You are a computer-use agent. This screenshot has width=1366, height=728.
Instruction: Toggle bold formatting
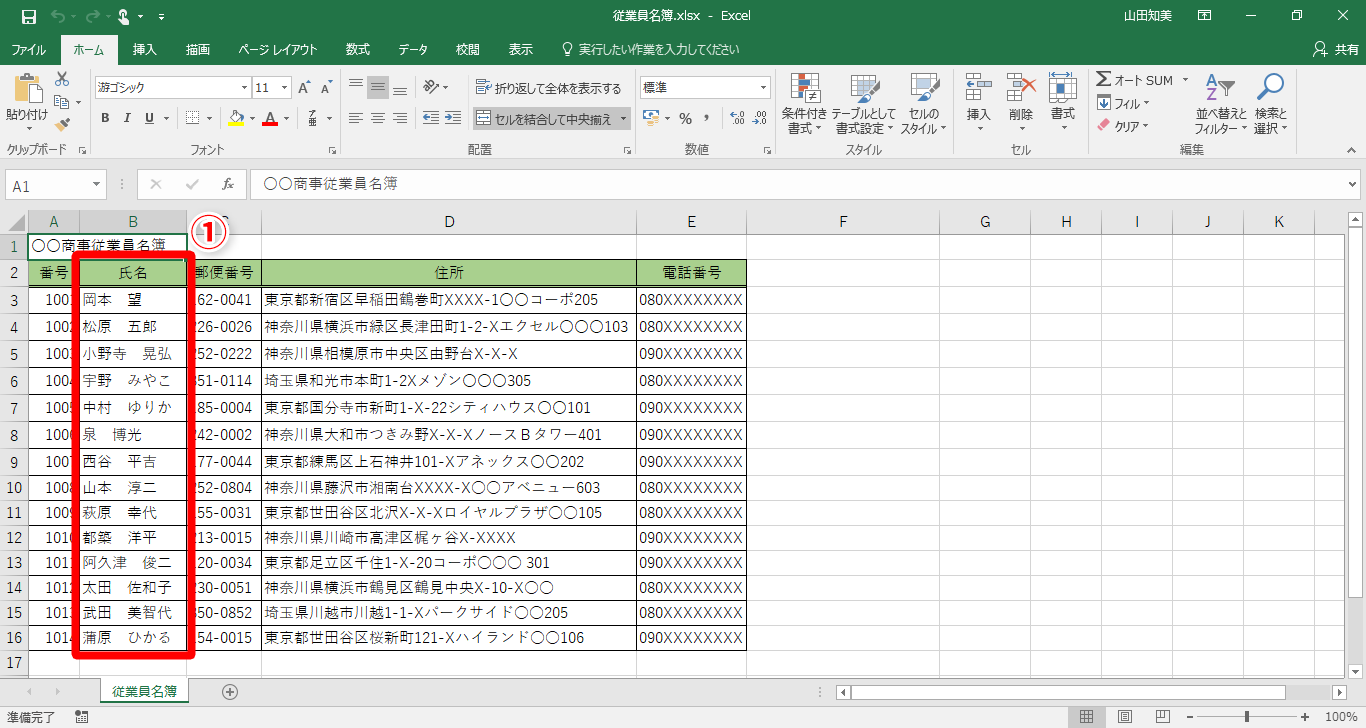[105, 118]
